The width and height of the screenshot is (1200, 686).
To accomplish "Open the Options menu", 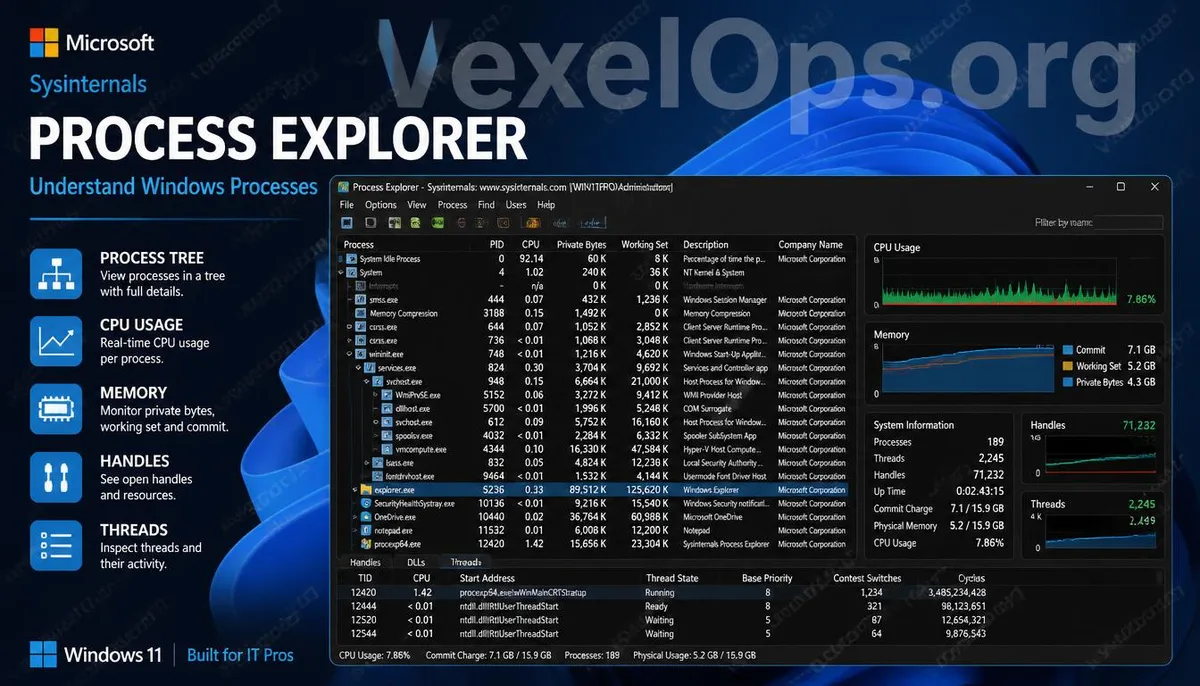I will (x=381, y=205).
